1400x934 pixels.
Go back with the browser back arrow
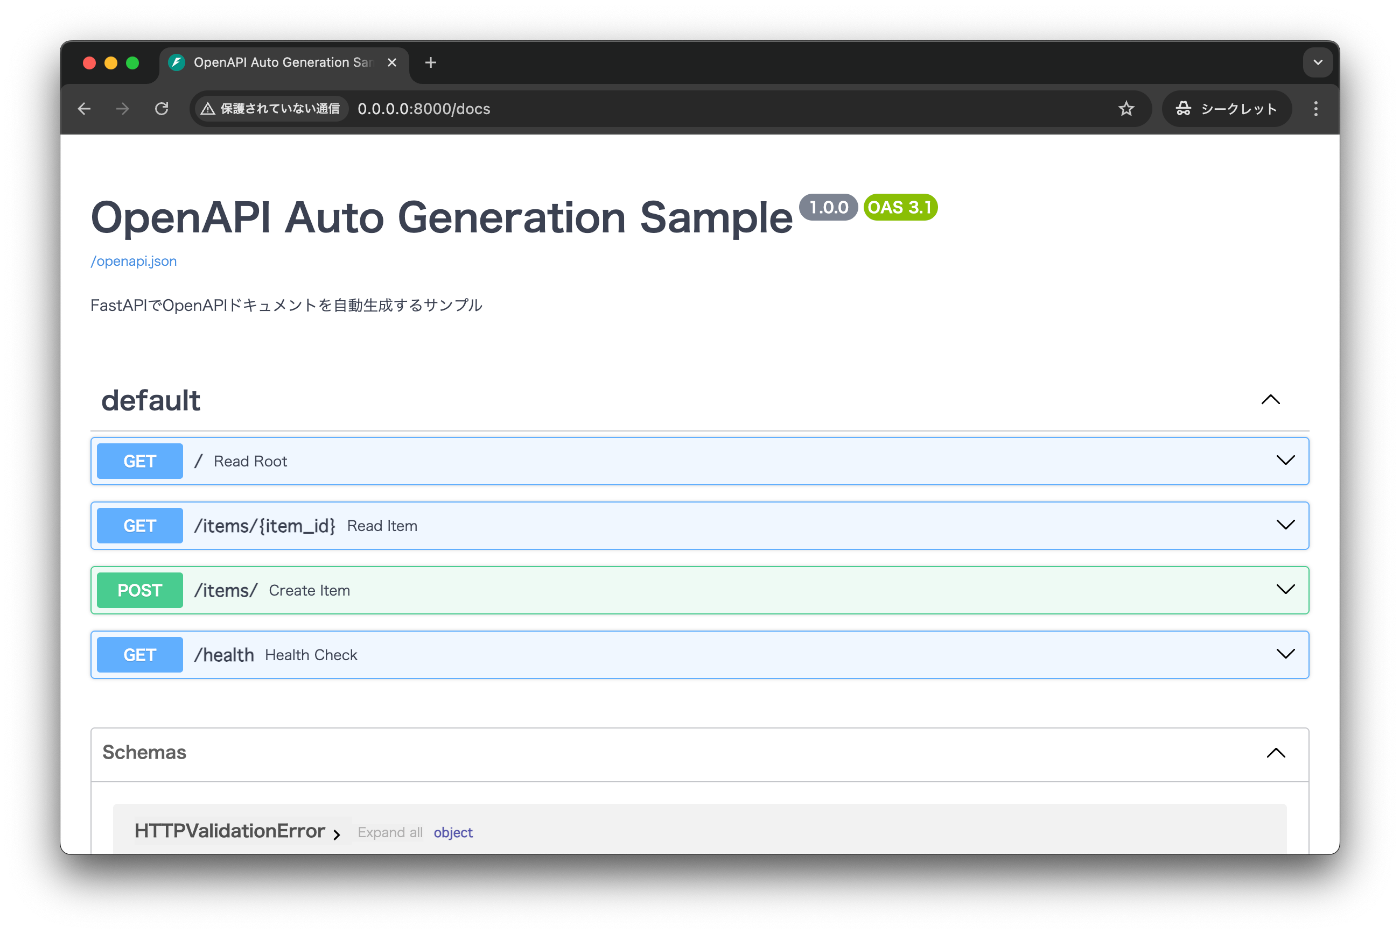click(84, 109)
